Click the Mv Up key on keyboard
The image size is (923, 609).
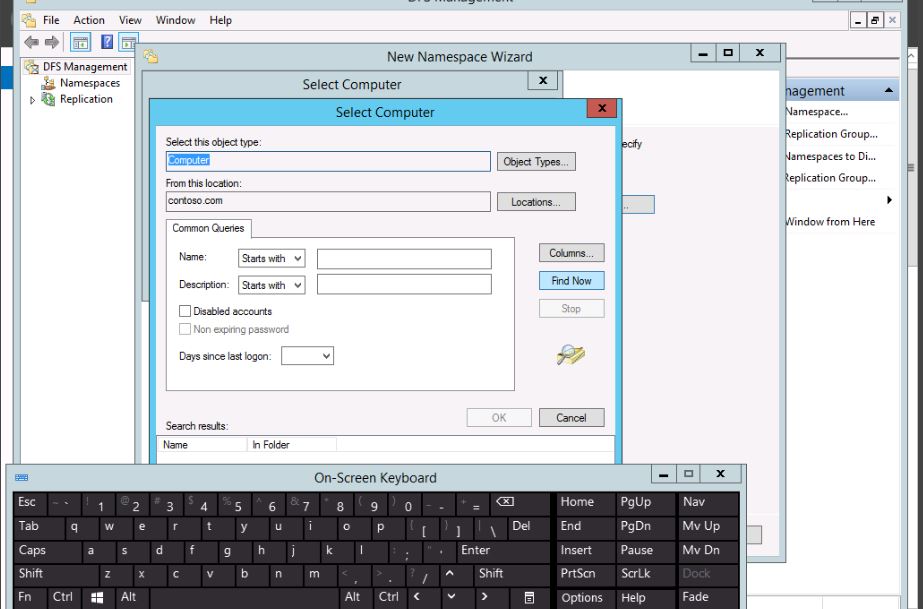709,527
